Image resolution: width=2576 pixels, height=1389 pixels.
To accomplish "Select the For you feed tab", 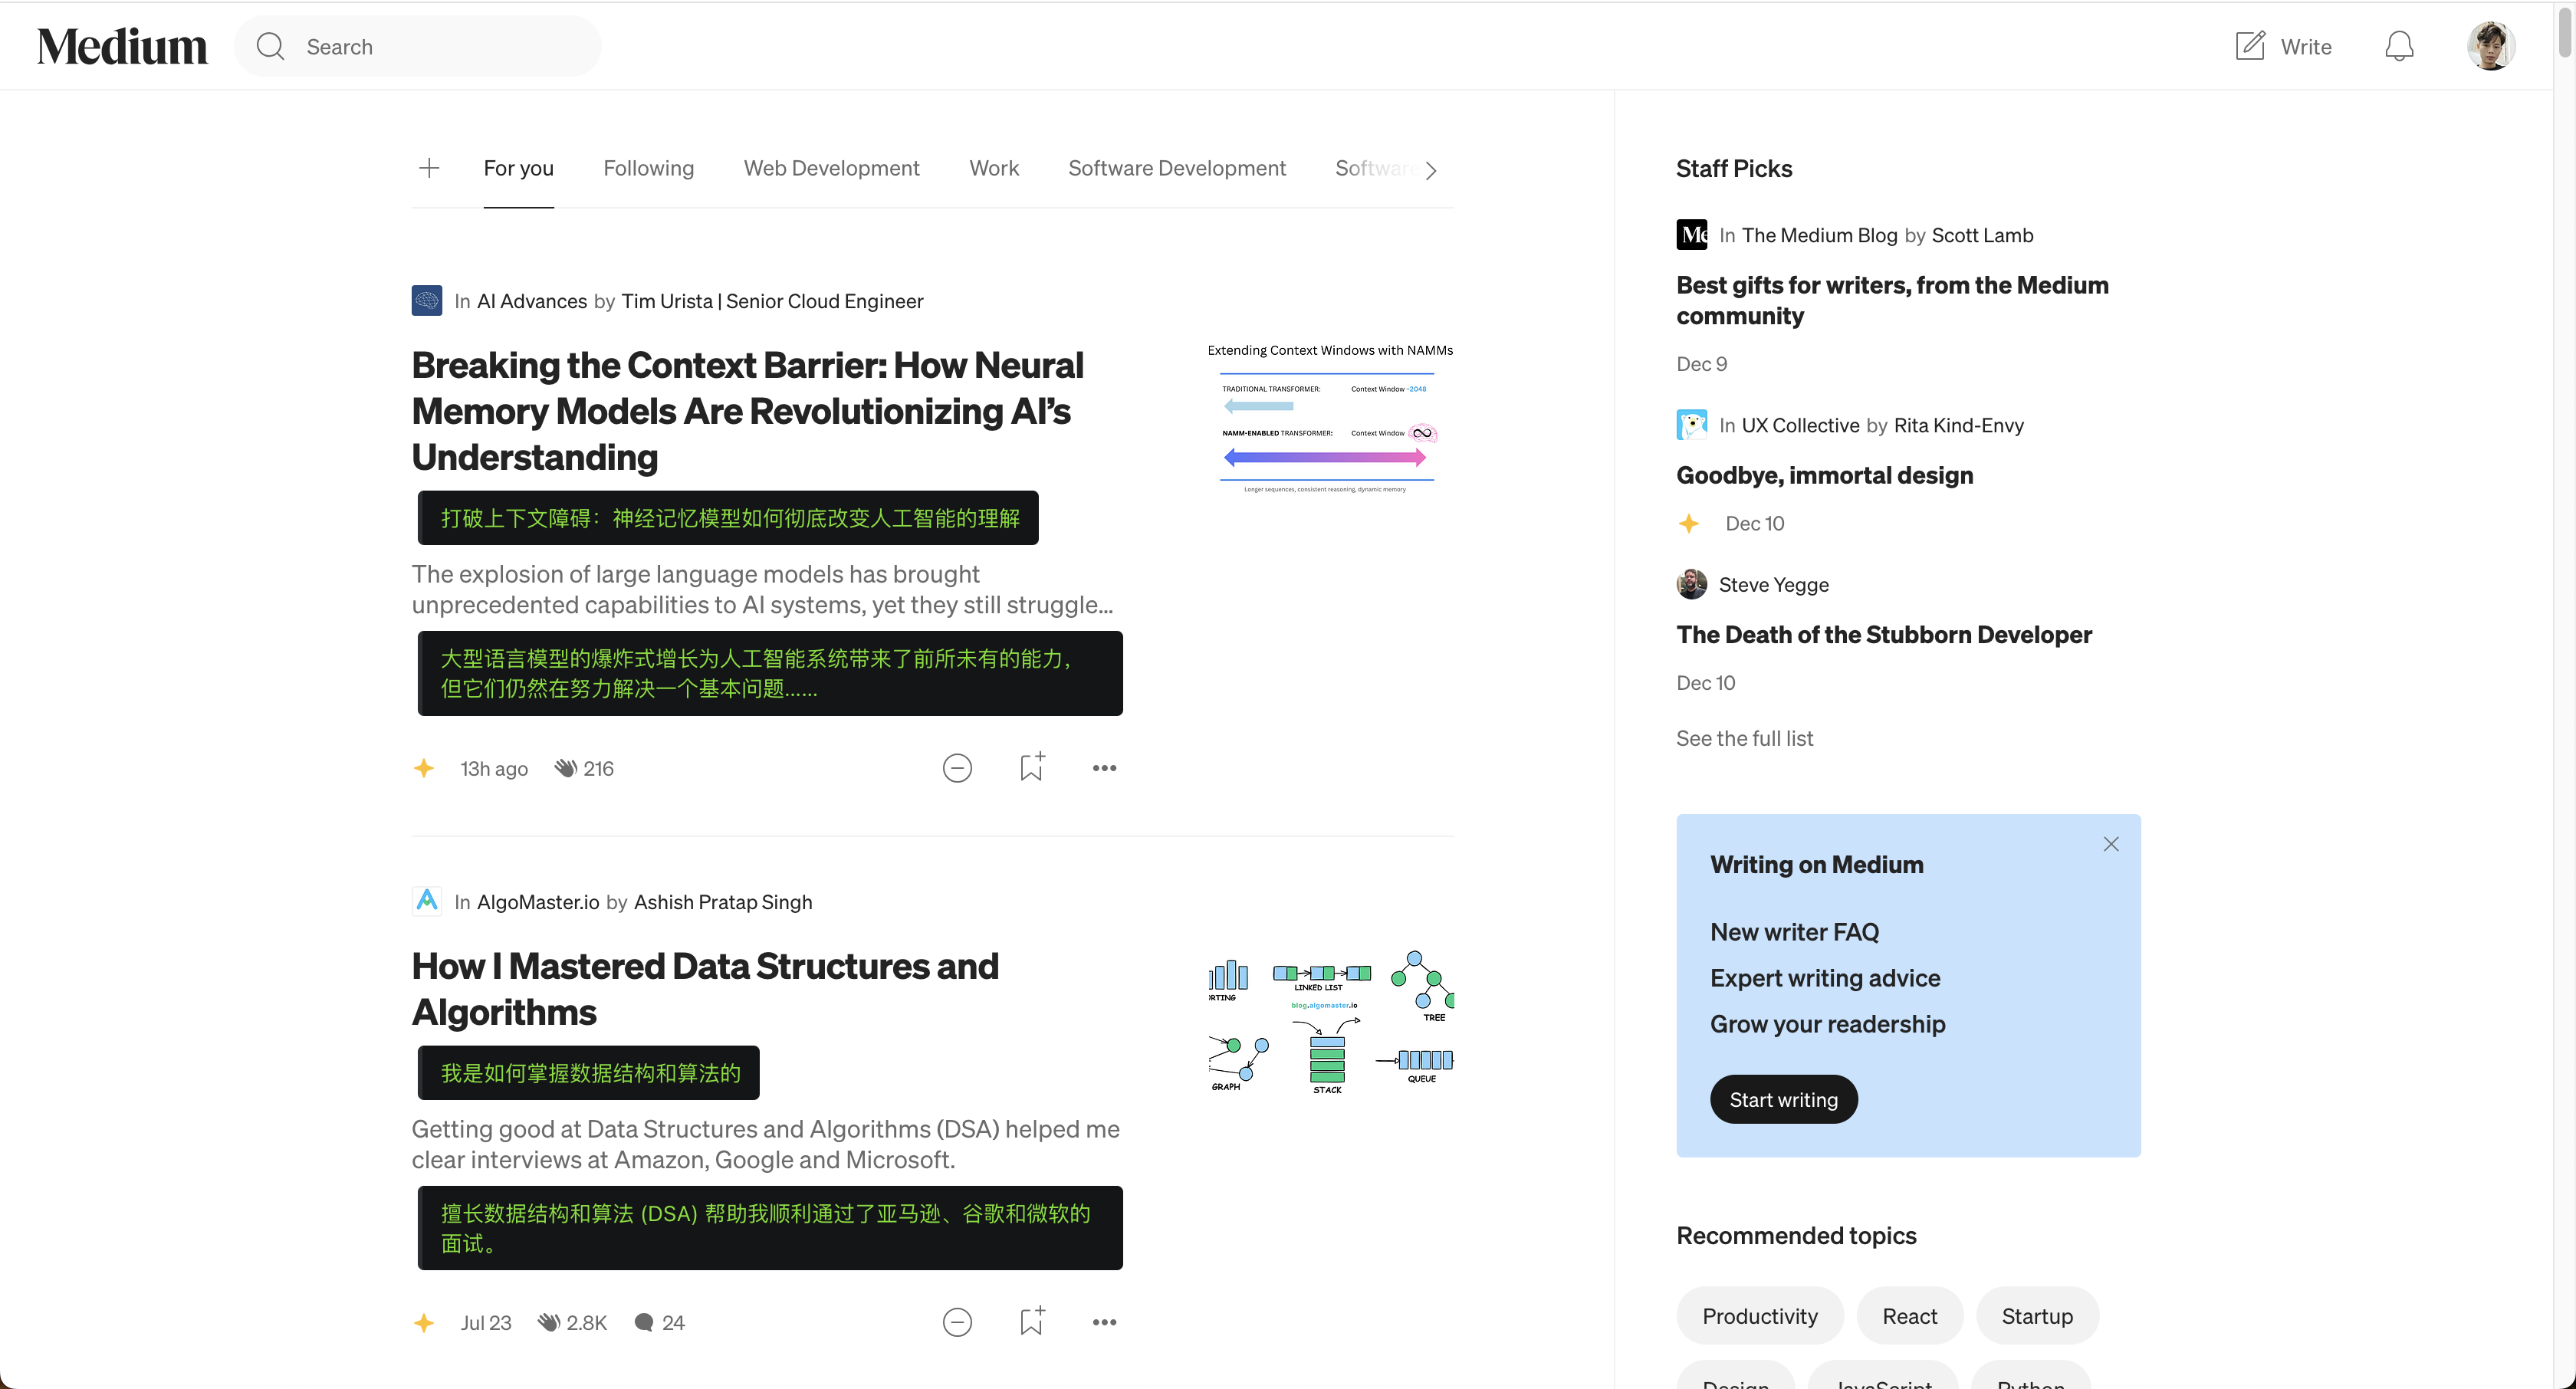I will (x=517, y=168).
